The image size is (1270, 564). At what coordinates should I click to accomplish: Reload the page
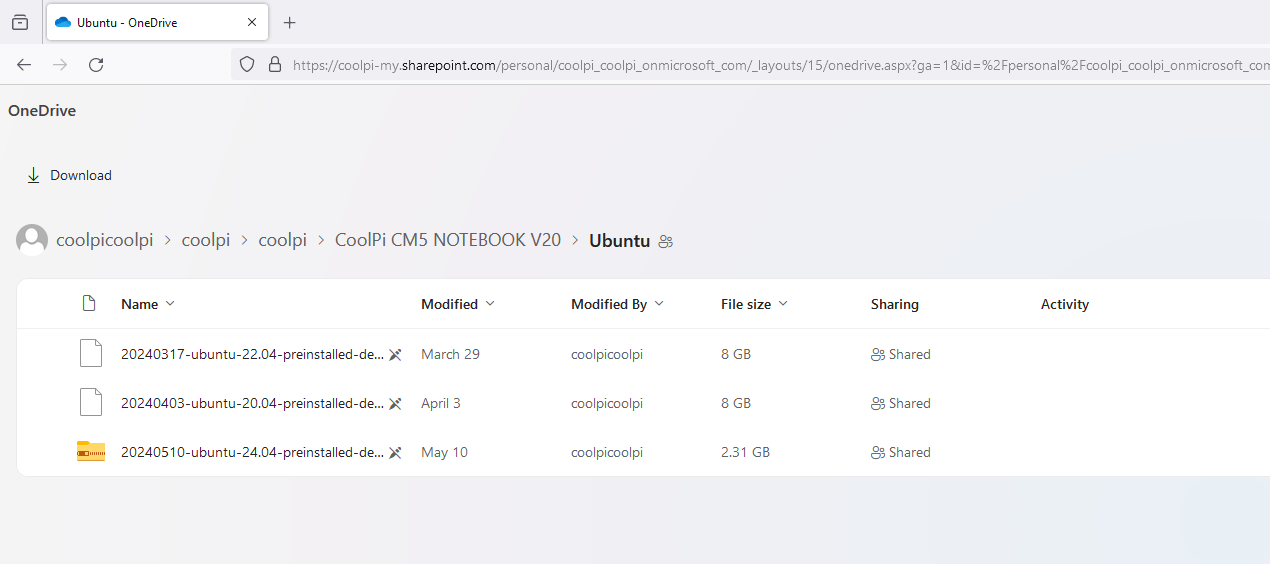96,64
